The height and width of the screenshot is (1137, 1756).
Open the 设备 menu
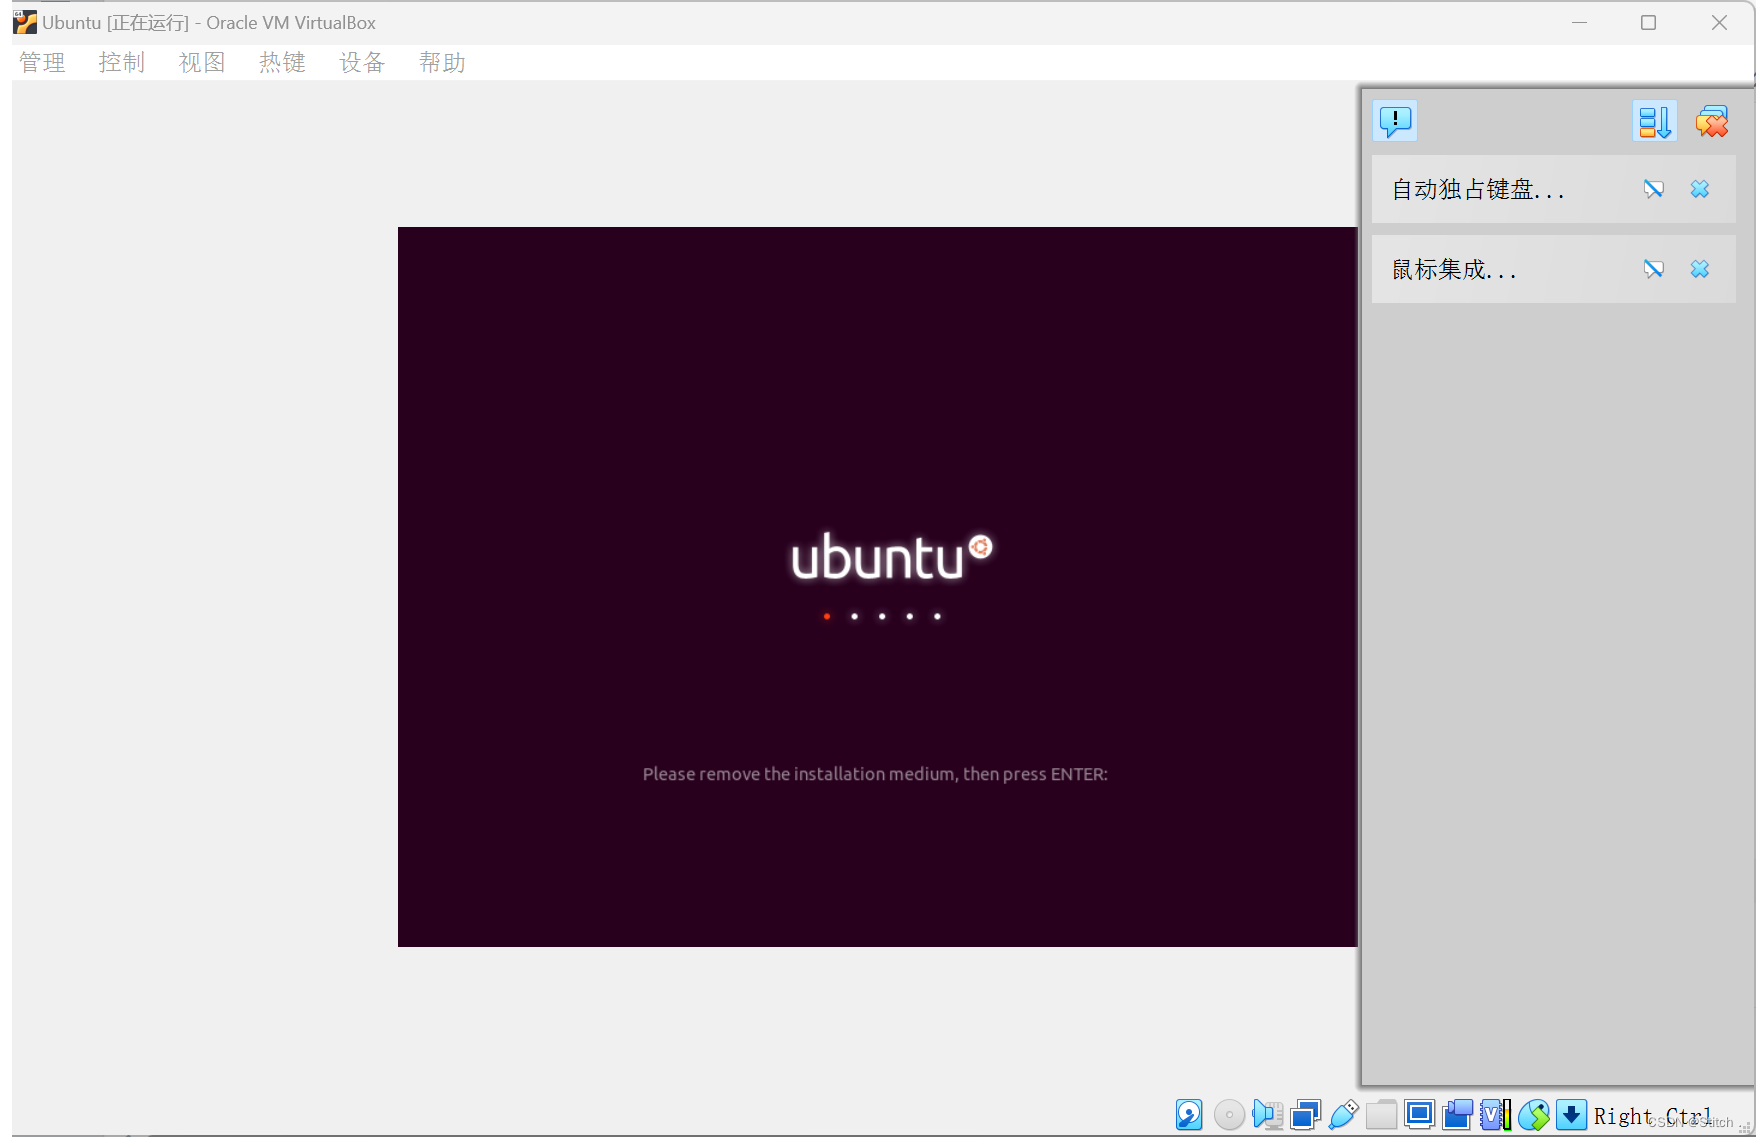[x=362, y=63]
